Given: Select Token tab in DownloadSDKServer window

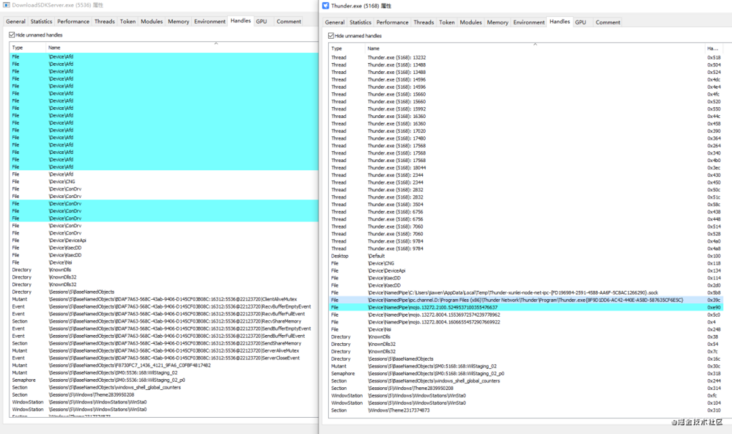Looking at the screenshot, I should 127,21.
